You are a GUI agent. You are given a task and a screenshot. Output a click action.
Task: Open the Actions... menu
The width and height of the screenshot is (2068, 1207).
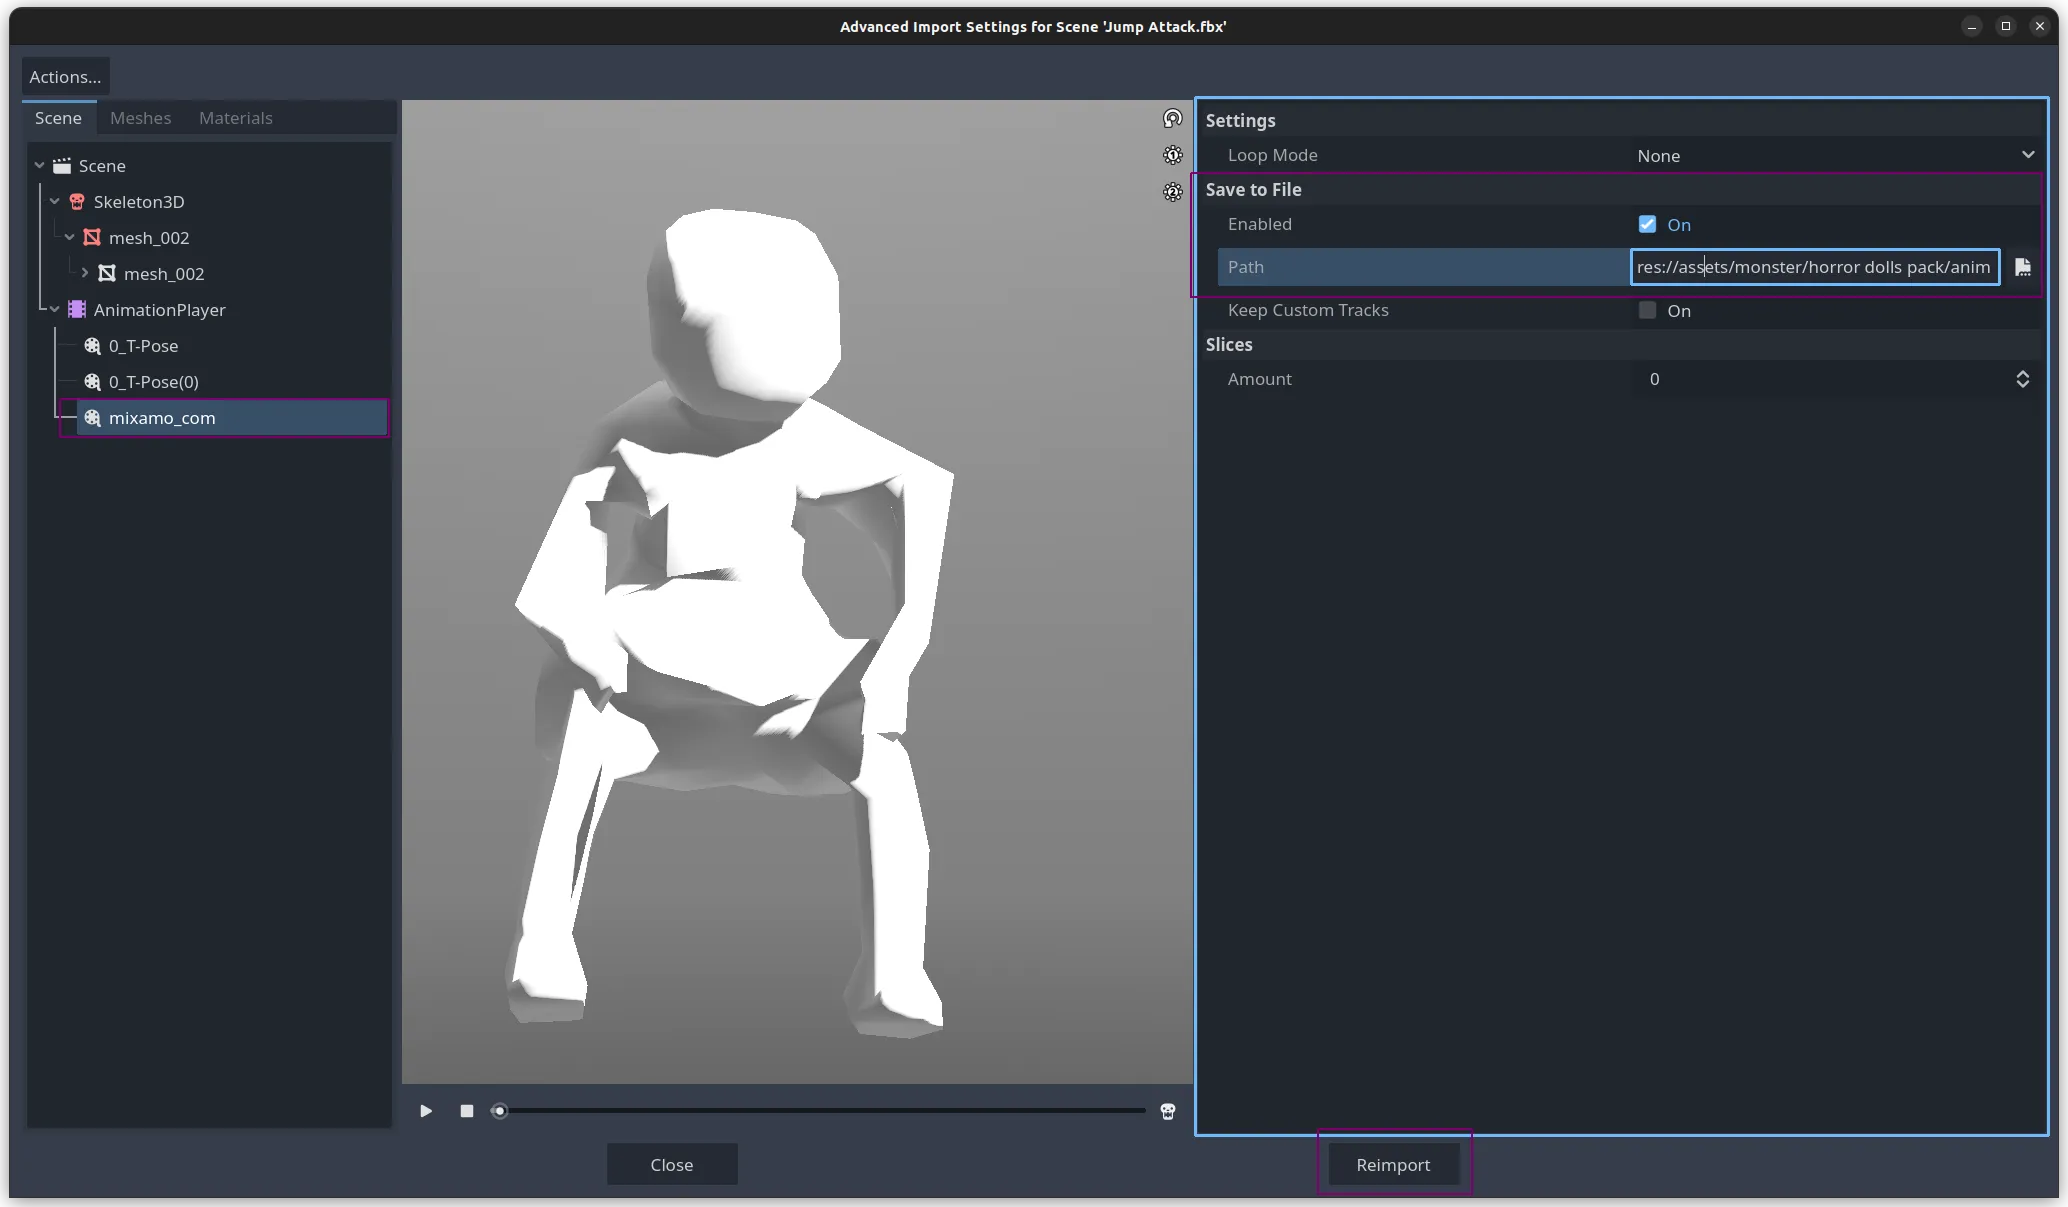click(x=65, y=77)
